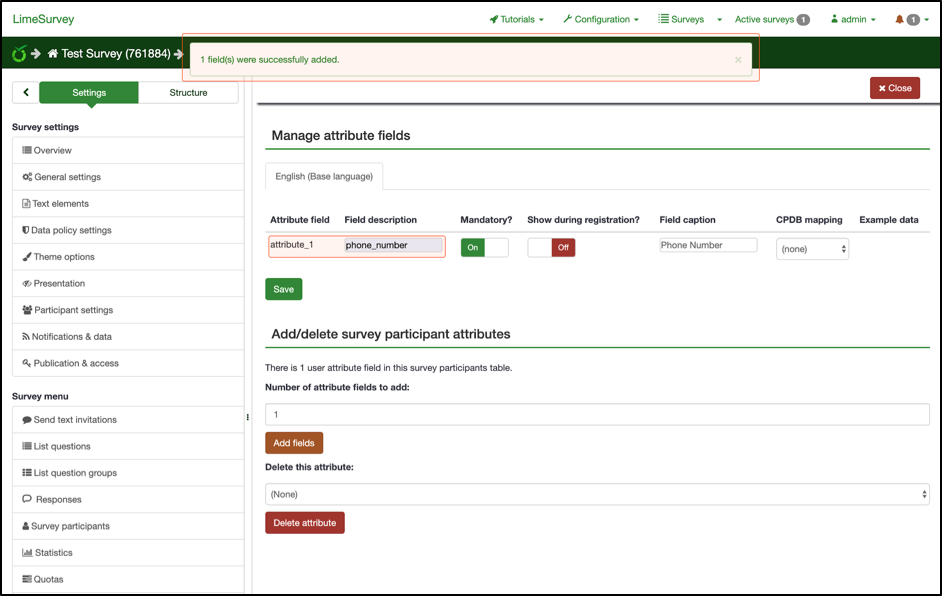Click the sidebar resize handle dots
The width and height of the screenshot is (942, 596).
pyautogui.click(x=248, y=417)
